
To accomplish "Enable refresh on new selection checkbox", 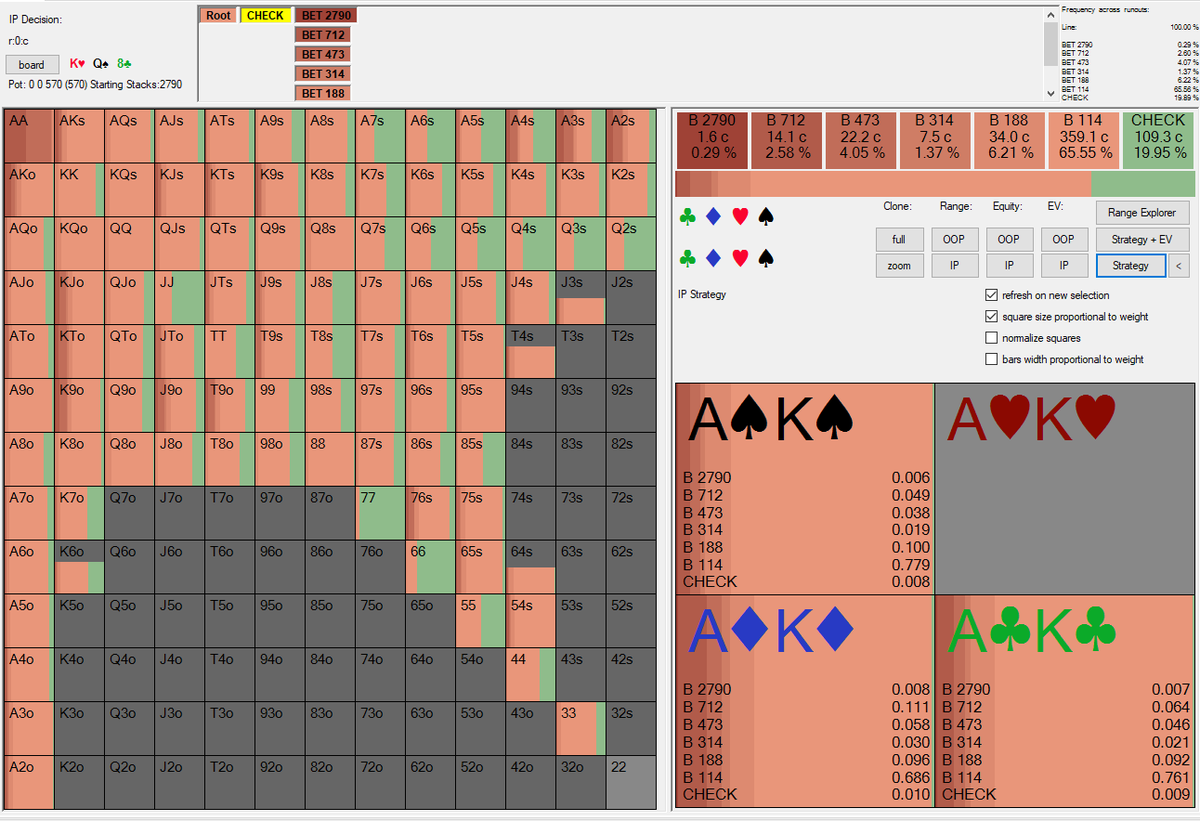I will (992, 295).
